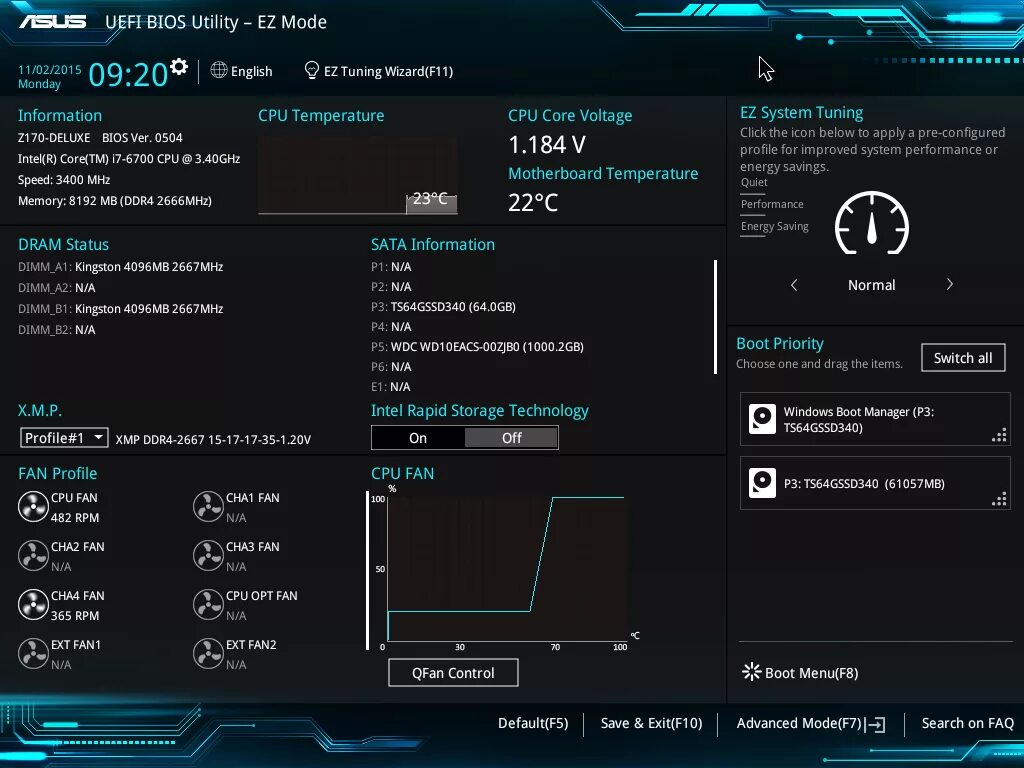Screen dimensions: 1024x768
Task: Click the E1: N/A SATA row
Action: pos(391,387)
